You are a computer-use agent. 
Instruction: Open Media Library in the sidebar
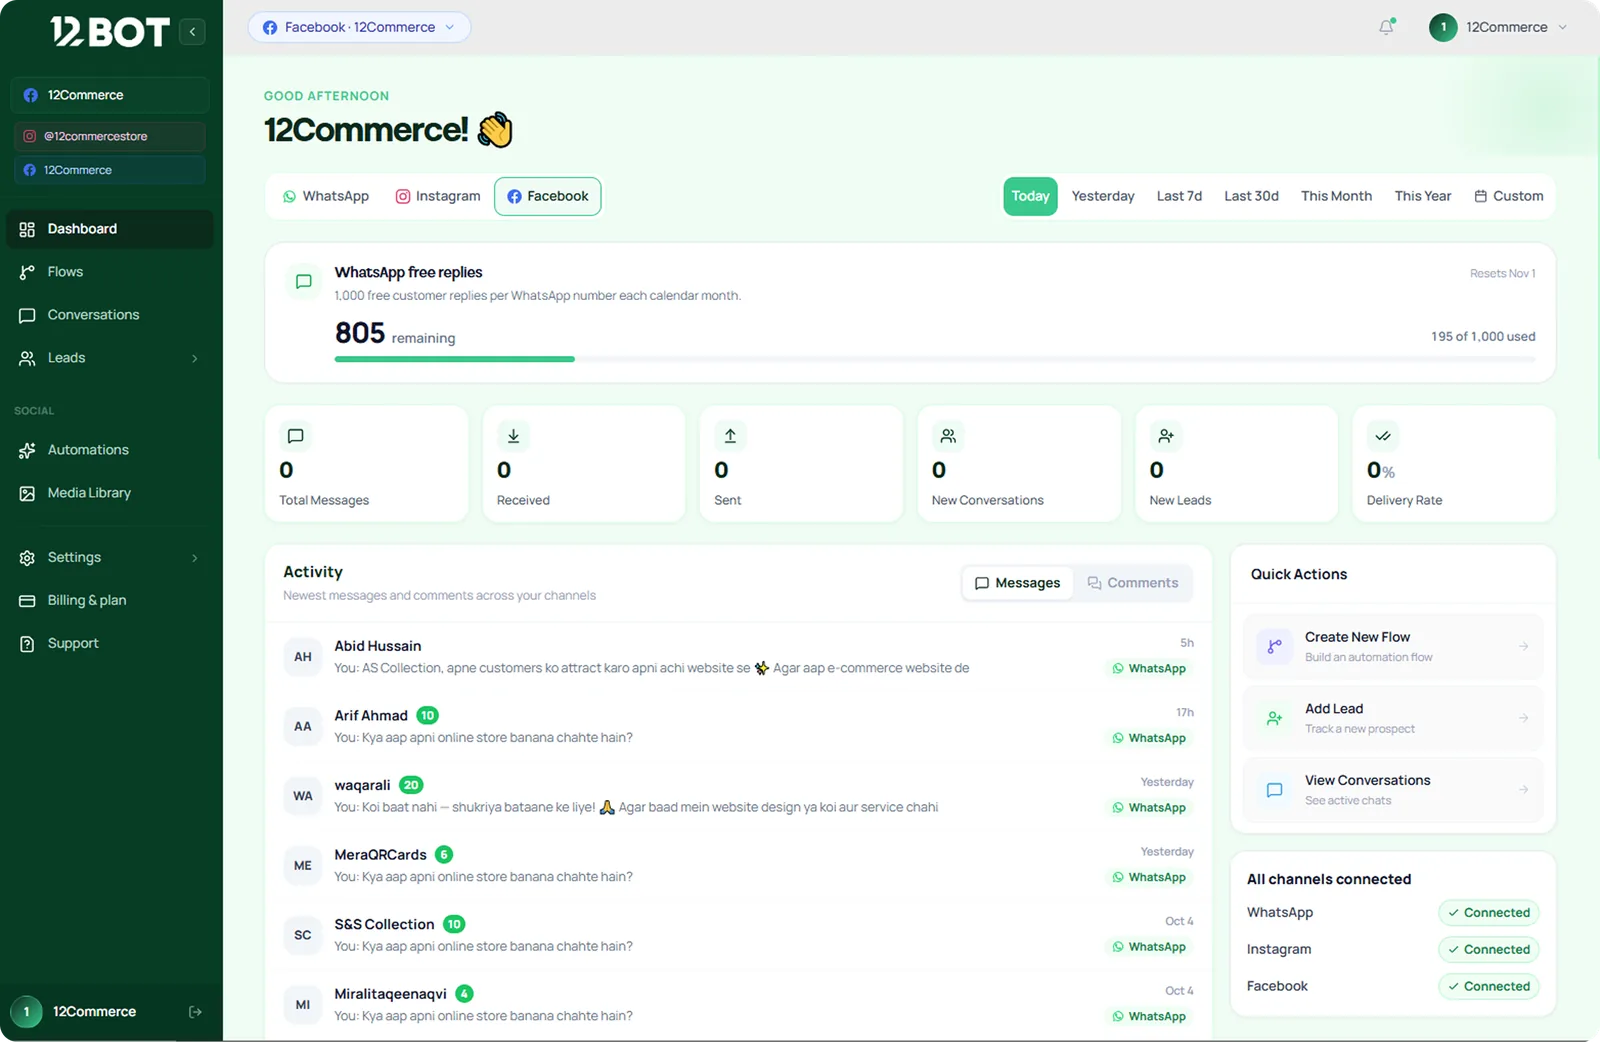[110, 493]
